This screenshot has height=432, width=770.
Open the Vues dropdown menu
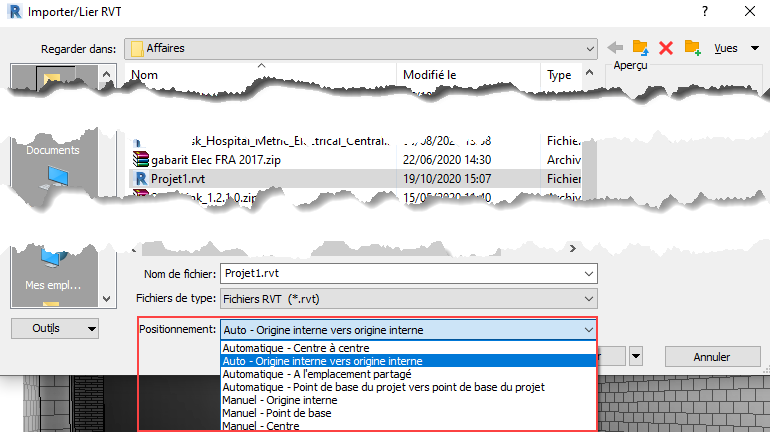pyautogui.click(x=736, y=48)
